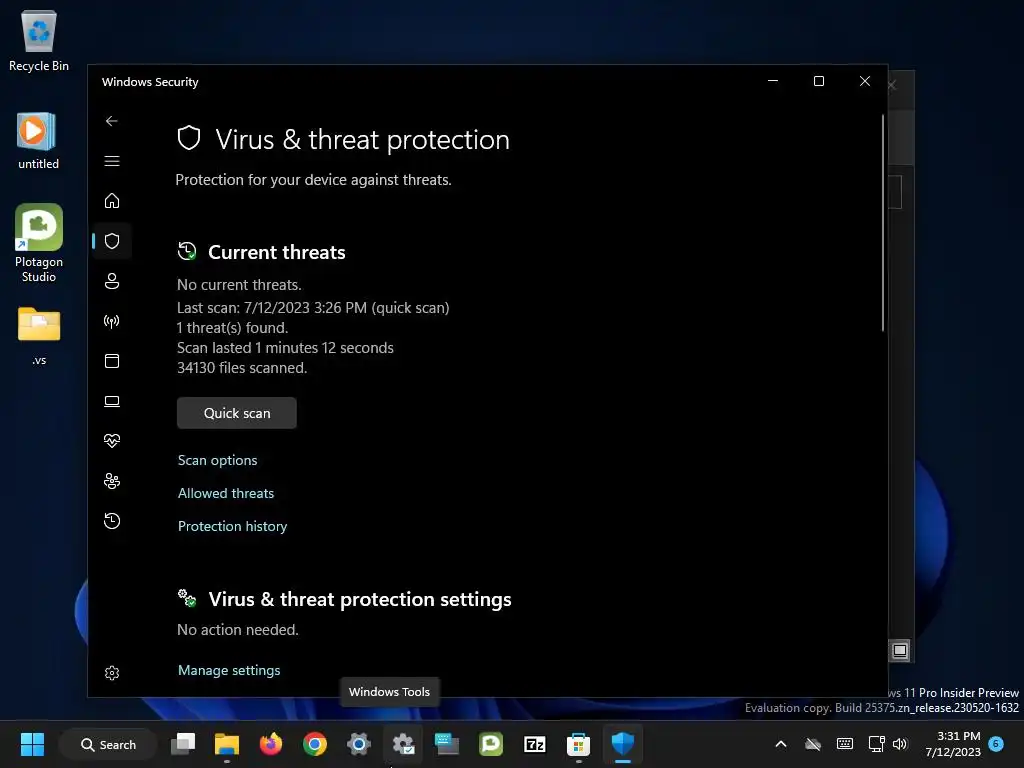Open 7-Zip from taskbar
Image resolution: width=1024 pixels, height=768 pixels.
(x=535, y=744)
